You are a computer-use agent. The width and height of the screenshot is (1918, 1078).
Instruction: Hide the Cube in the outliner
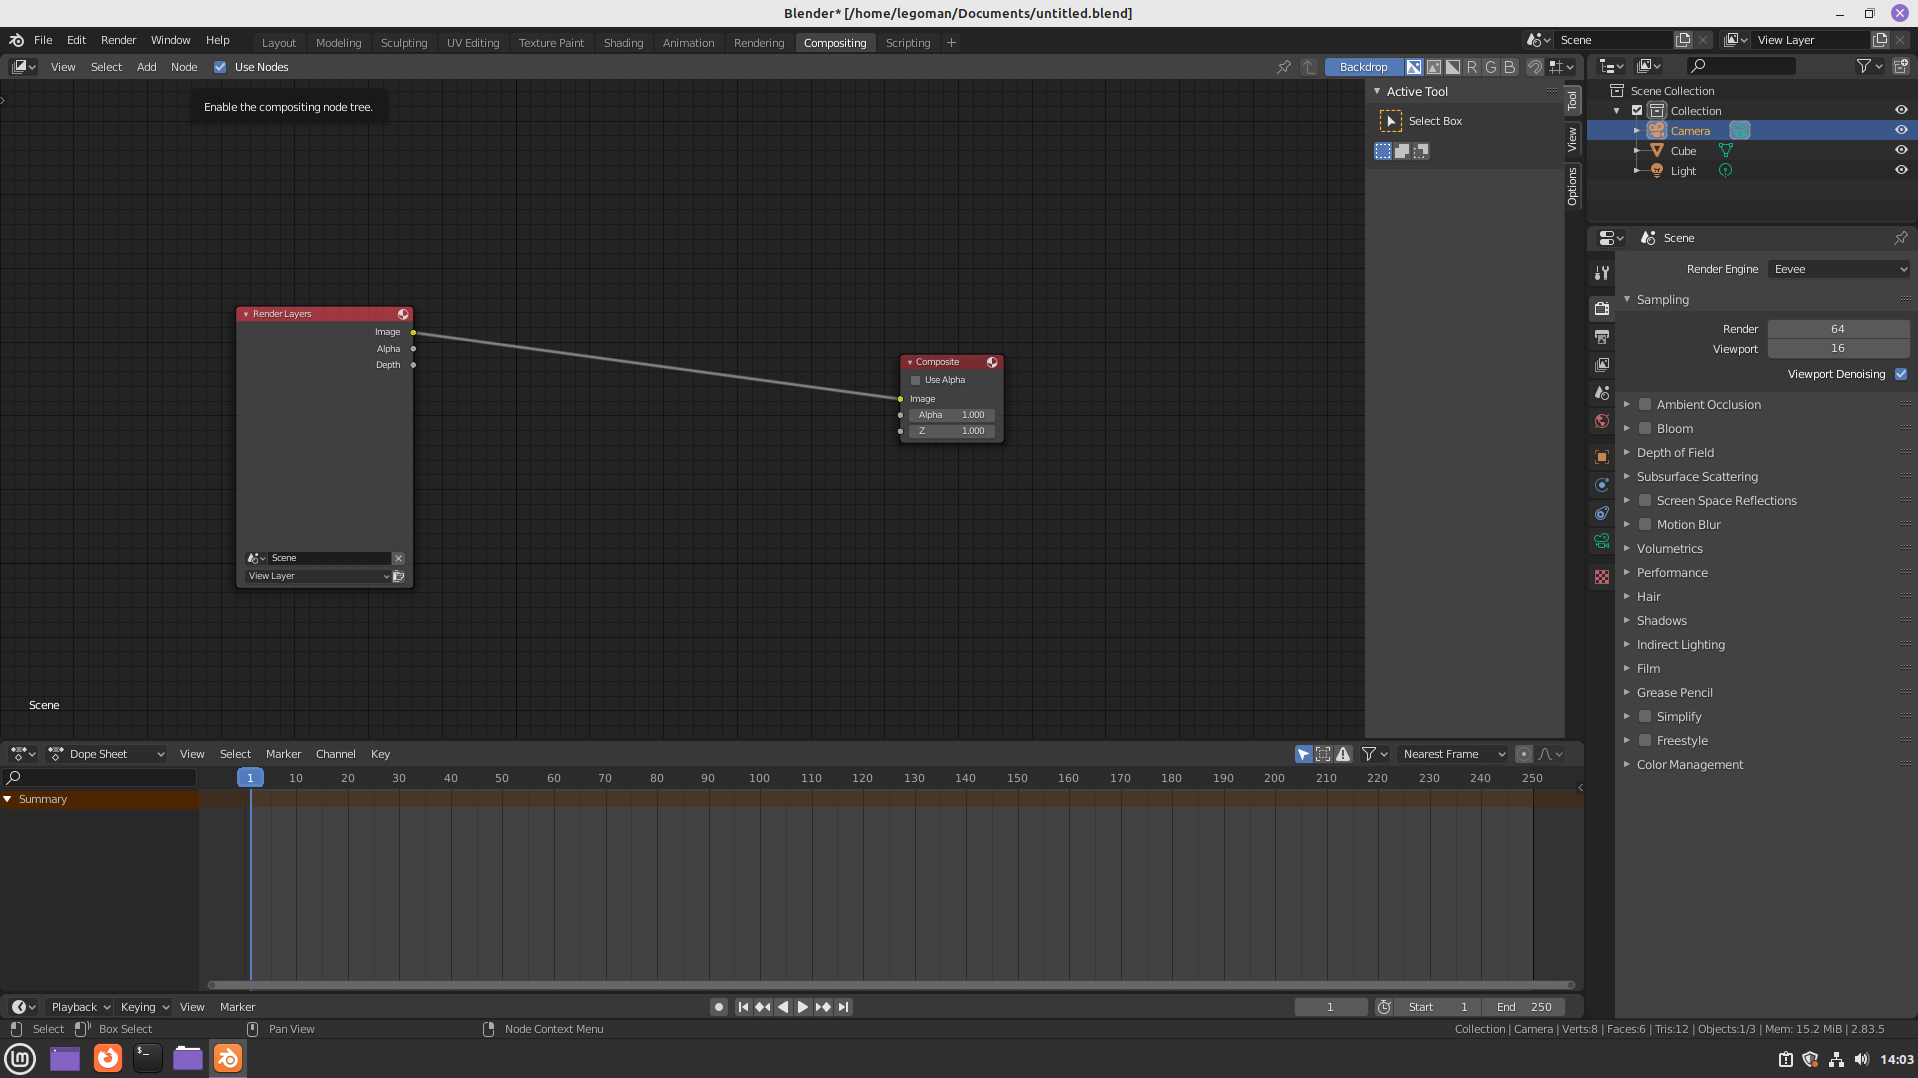(x=1900, y=151)
